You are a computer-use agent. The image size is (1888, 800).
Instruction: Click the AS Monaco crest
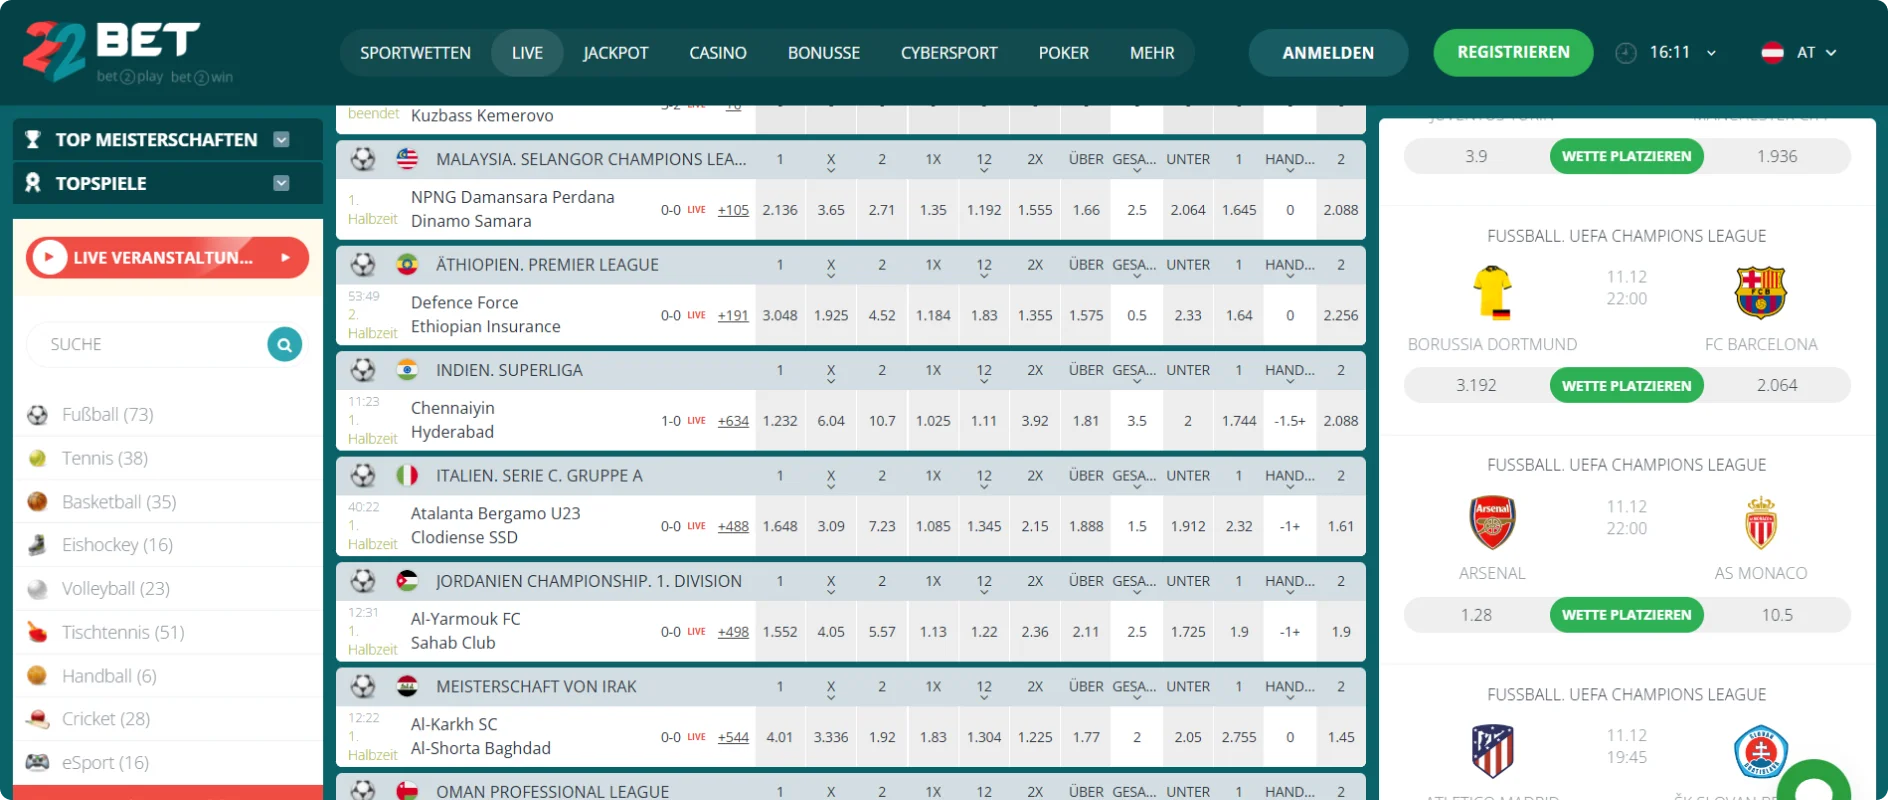pos(1761,522)
